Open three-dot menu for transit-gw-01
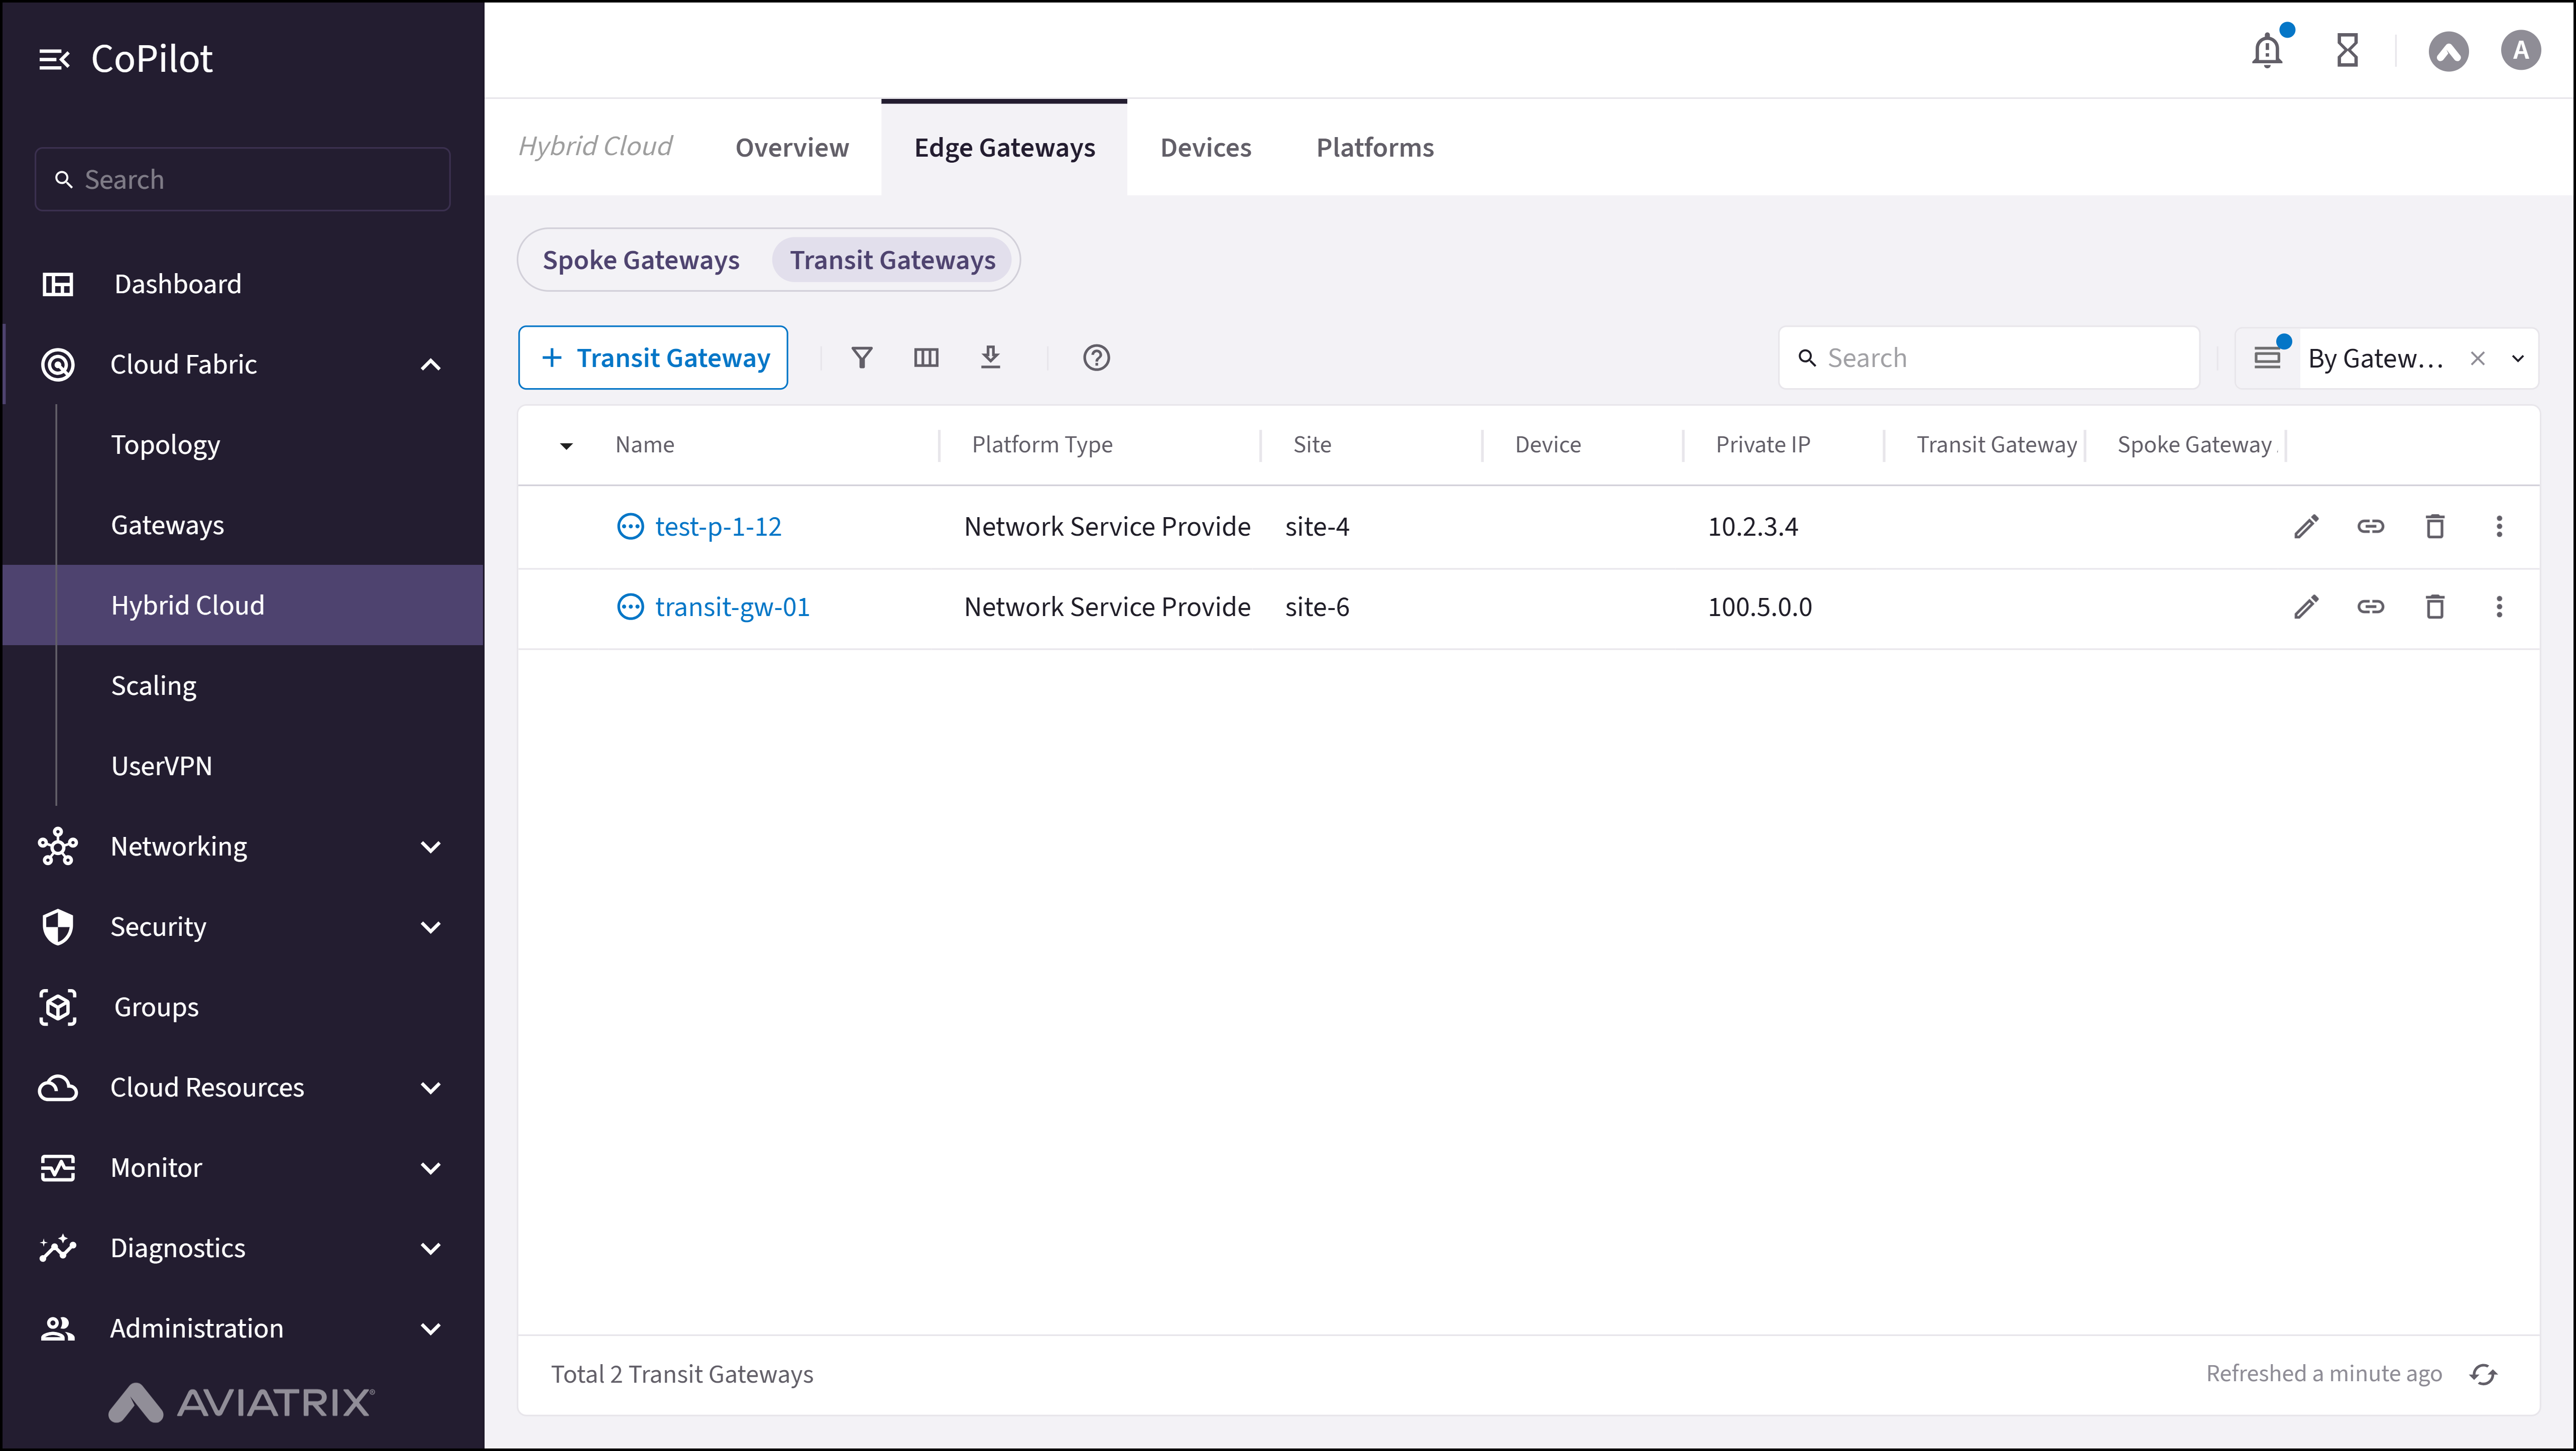 pyautogui.click(x=2499, y=607)
